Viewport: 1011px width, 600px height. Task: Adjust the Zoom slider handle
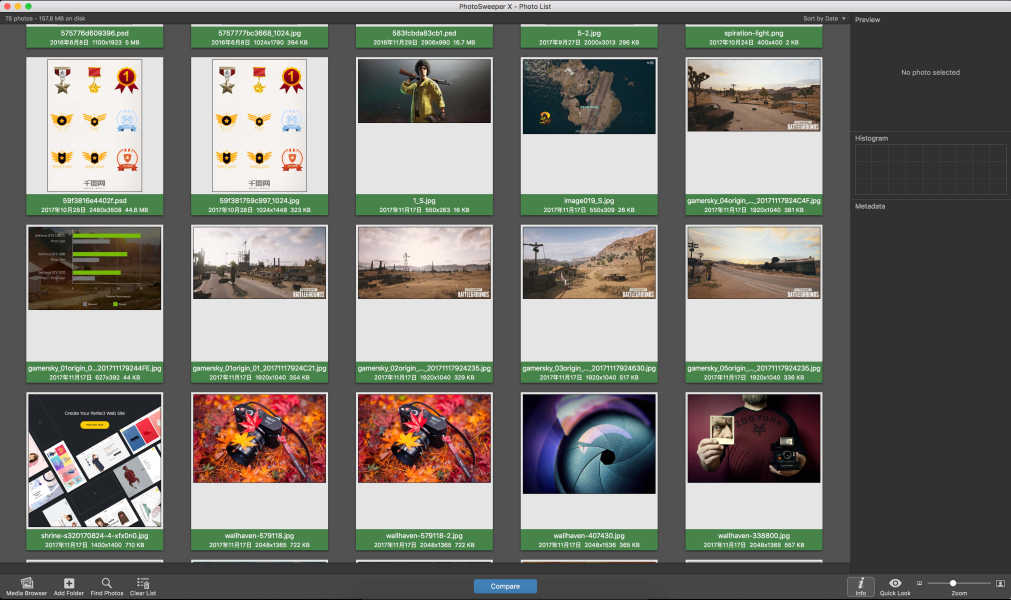(953, 582)
